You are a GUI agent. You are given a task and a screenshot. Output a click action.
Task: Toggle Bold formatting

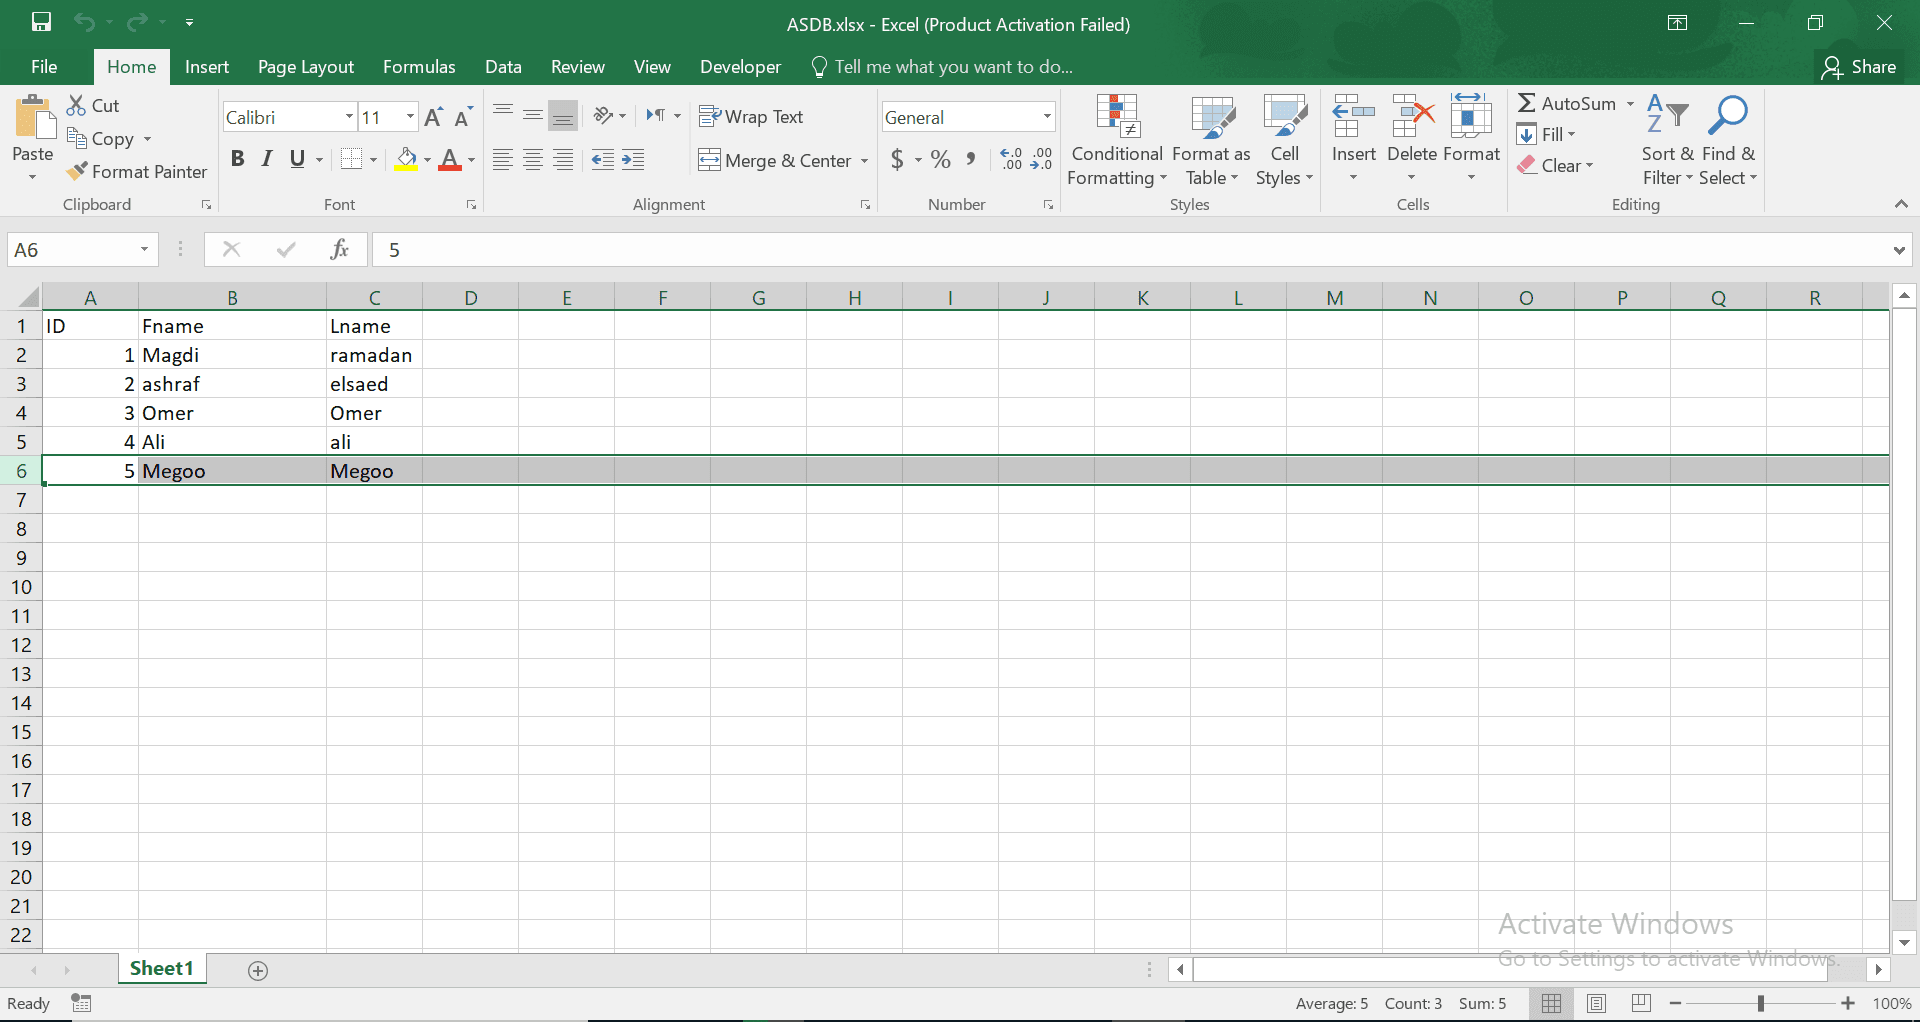click(x=237, y=159)
